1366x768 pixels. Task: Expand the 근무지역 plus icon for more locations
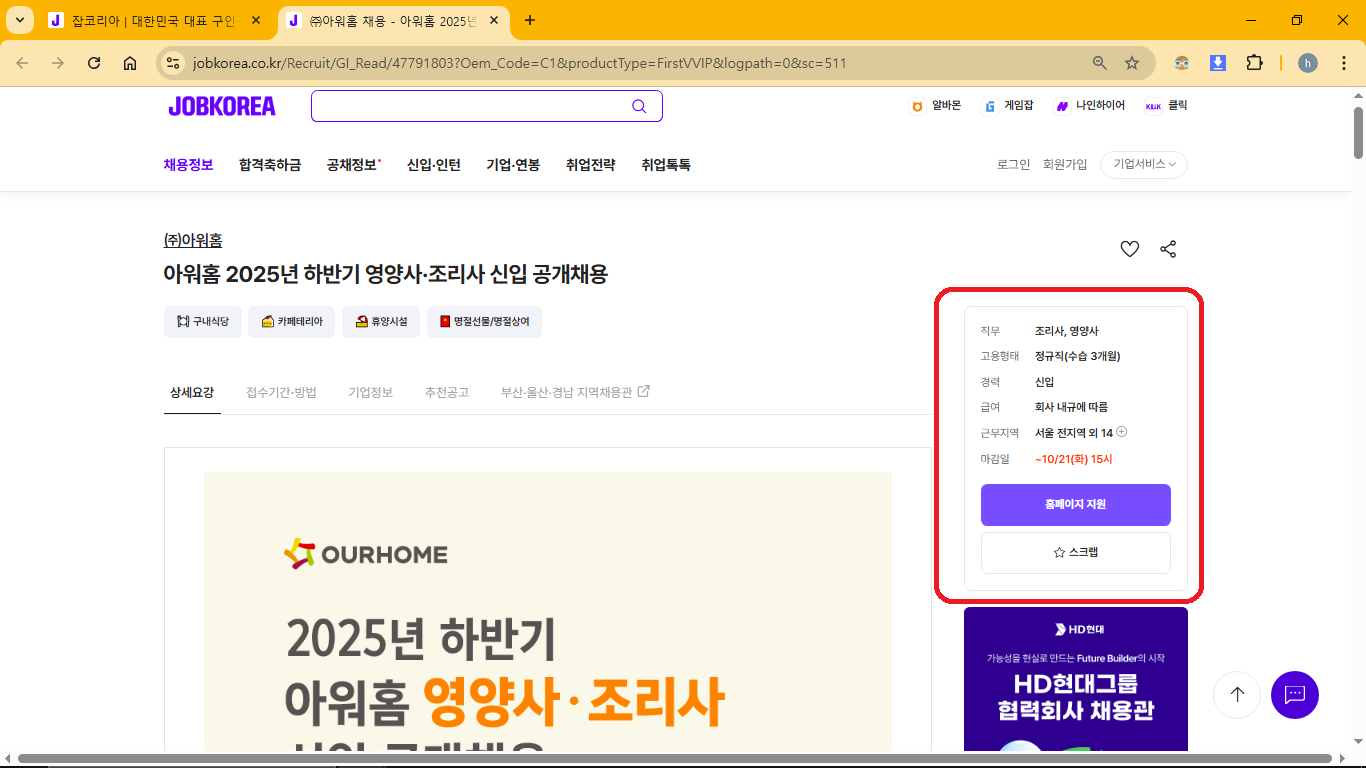[1122, 432]
